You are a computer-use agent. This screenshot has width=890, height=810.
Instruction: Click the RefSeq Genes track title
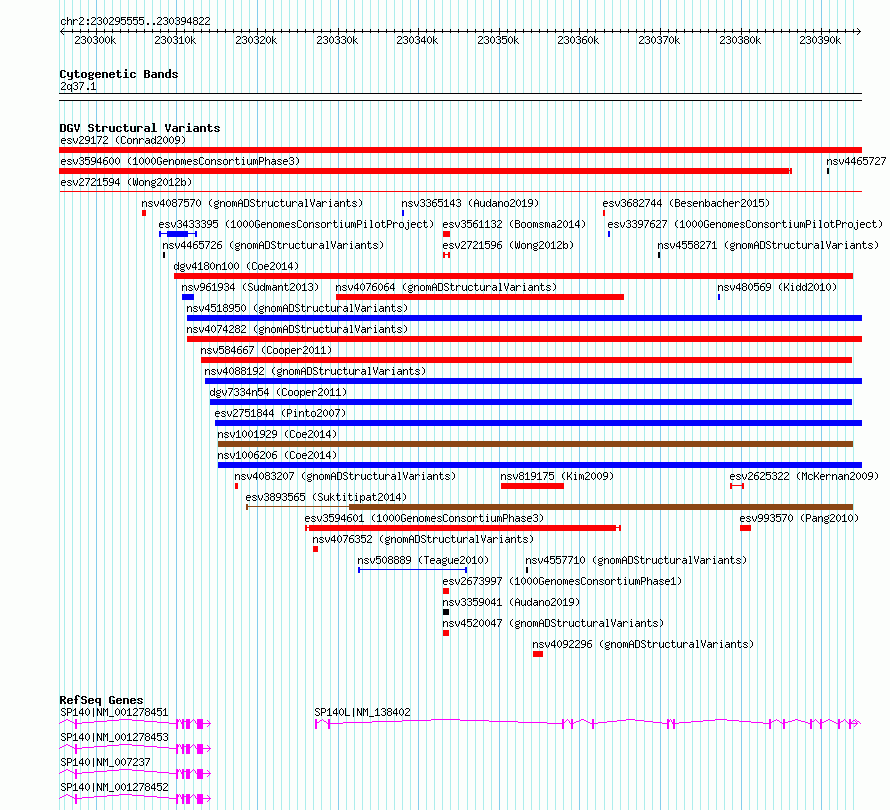pyautogui.click(x=102, y=700)
